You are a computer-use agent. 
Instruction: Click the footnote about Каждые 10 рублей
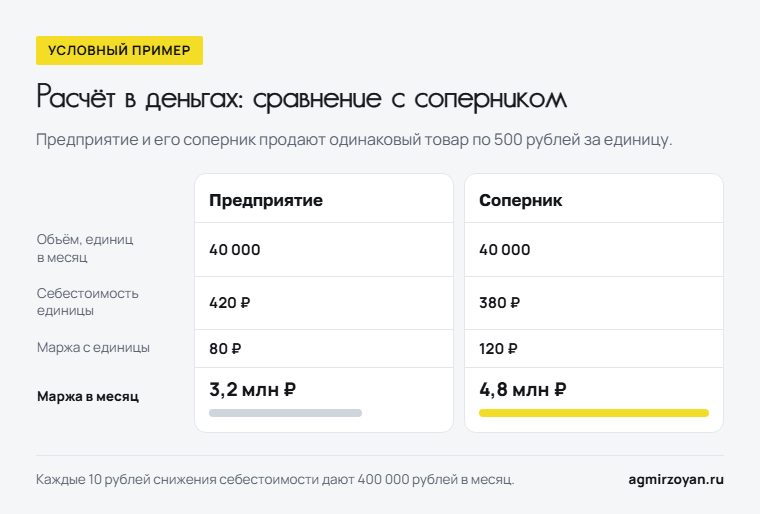tap(275, 480)
